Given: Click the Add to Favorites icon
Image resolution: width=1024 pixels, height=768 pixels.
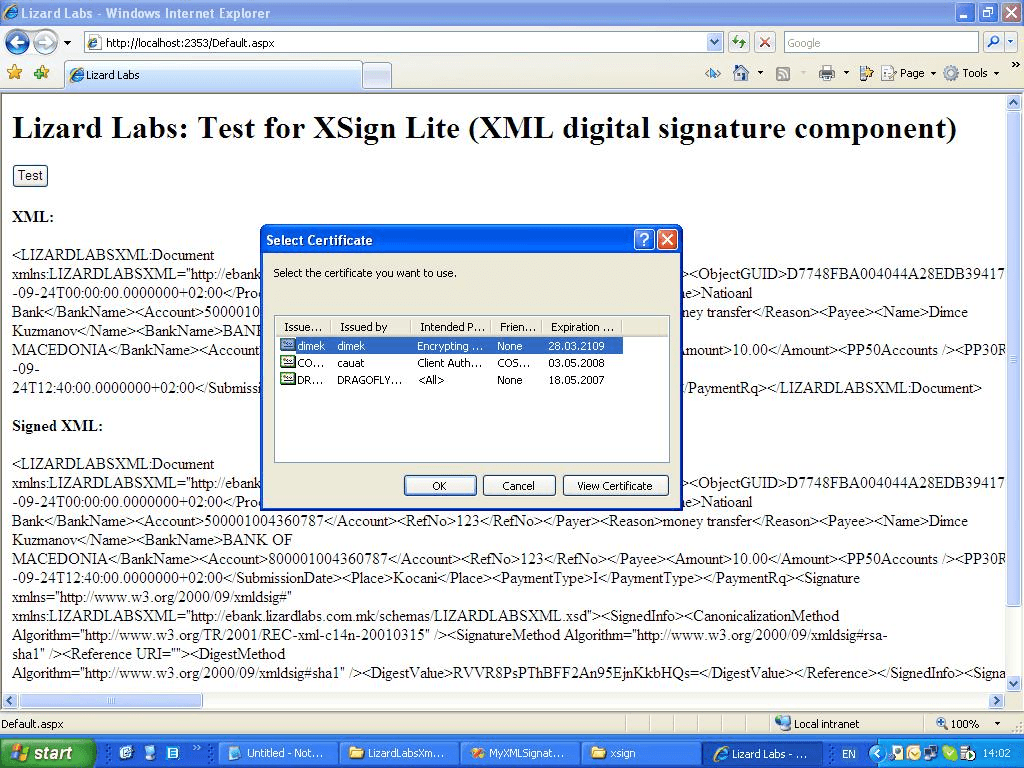Looking at the screenshot, I should point(41,73).
